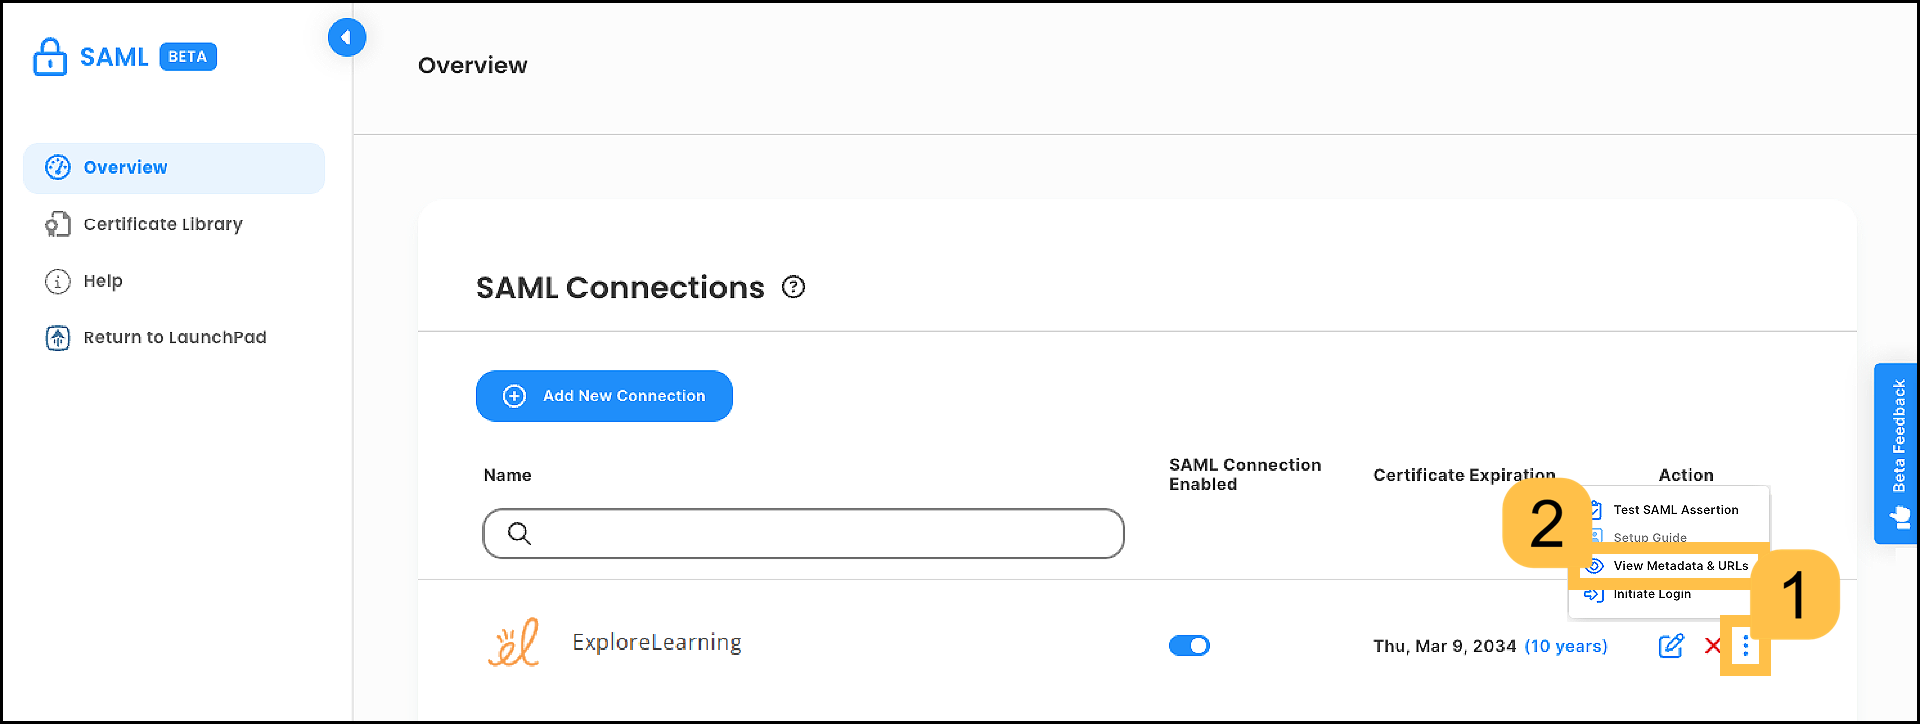Open the Certificate Library from sidebar
Screen dimensions: 1920x724
coord(162,224)
